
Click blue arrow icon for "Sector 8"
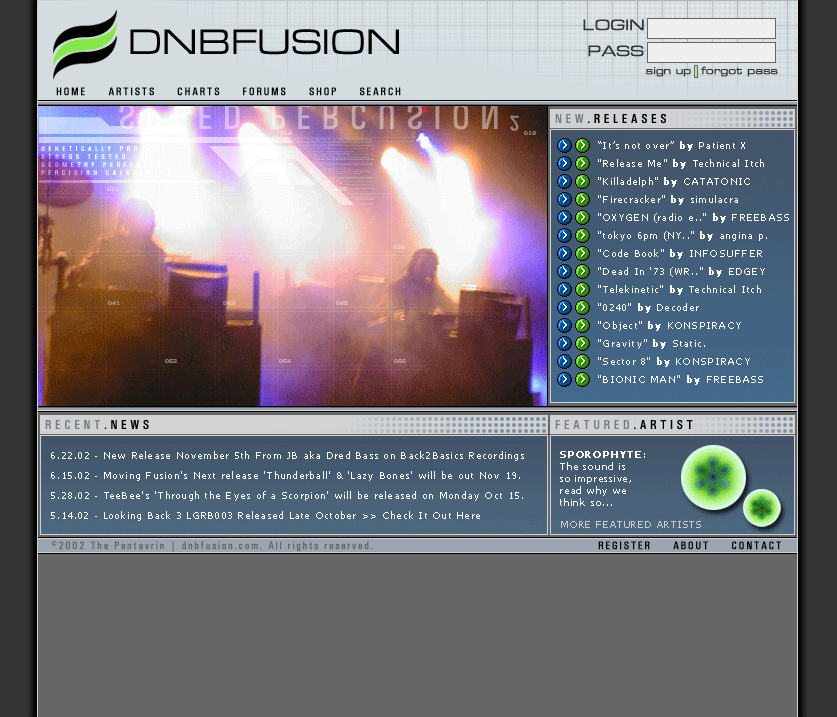pos(564,361)
